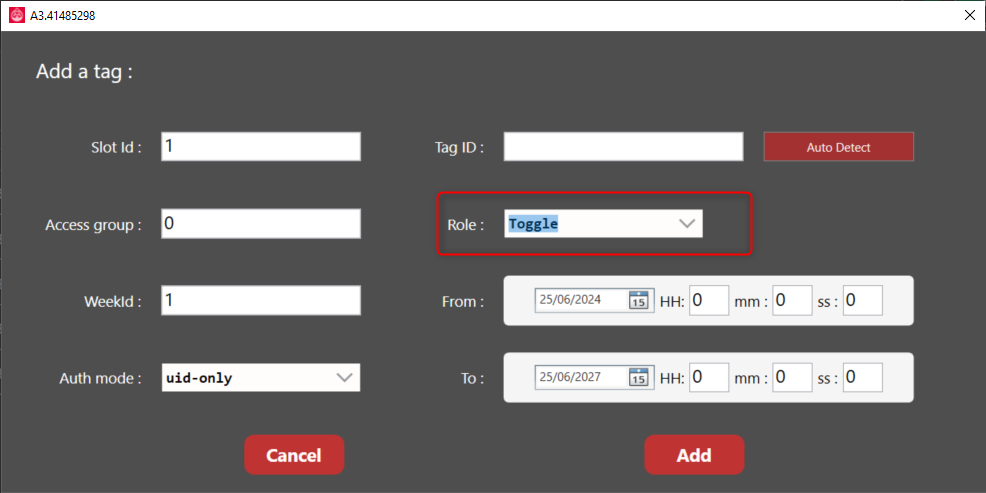The width and height of the screenshot is (986, 493).
Task: Open the To date calendar picker icon
Action: (x=638, y=377)
